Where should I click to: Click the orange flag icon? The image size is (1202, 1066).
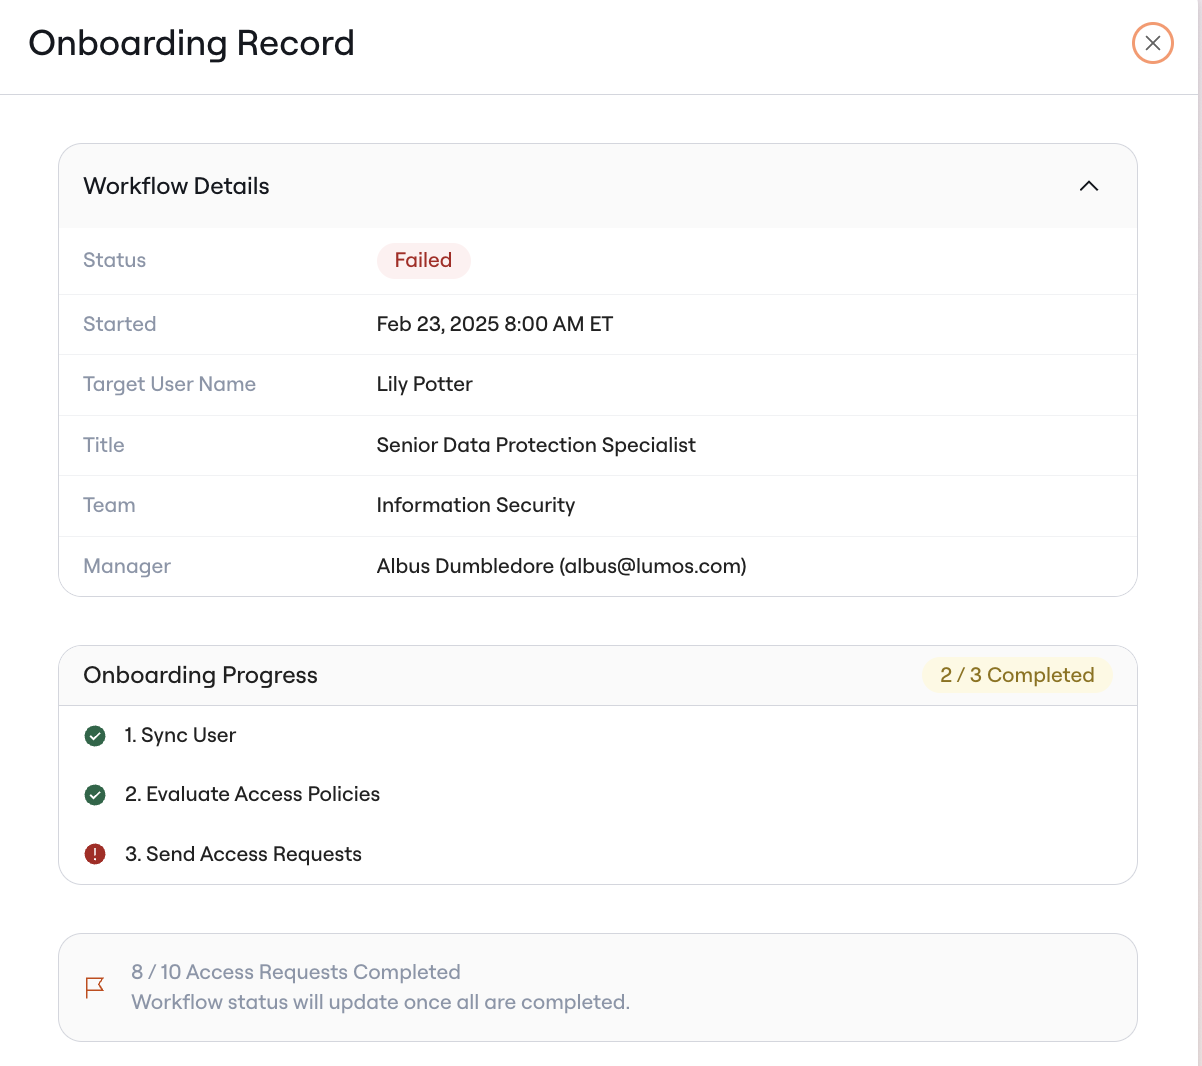(x=95, y=988)
